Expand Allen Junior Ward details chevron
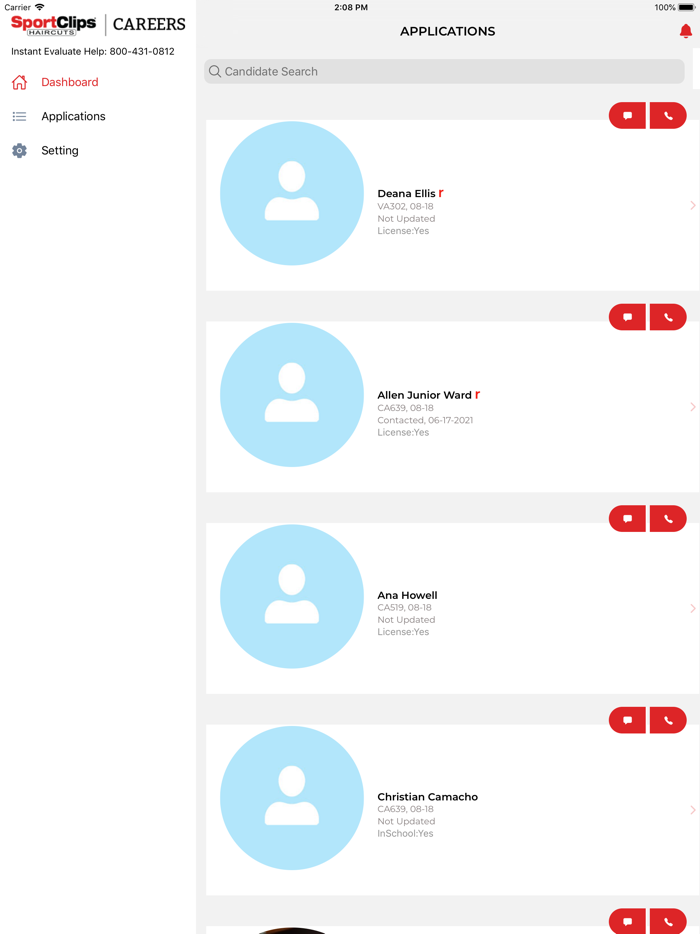The height and width of the screenshot is (934, 700). [x=692, y=407]
